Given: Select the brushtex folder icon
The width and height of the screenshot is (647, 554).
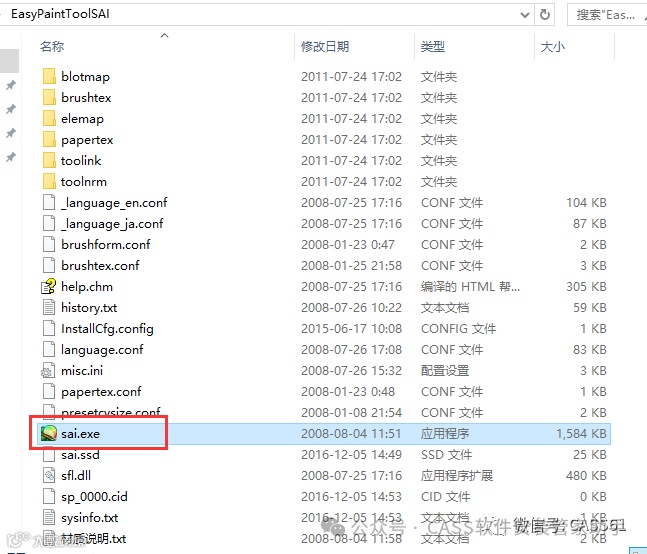Looking at the screenshot, I should pos(49,97).
